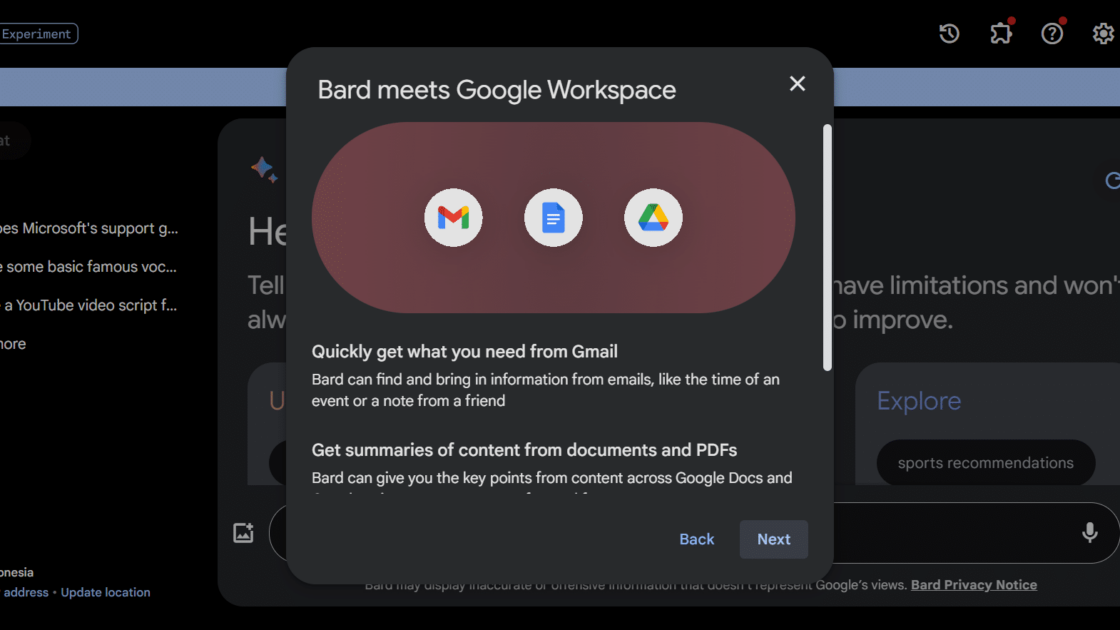The width and height of the screenshot is (1120, 630).
Task: Open the basic famous voc... recent chat
Action: pos(89,267)
